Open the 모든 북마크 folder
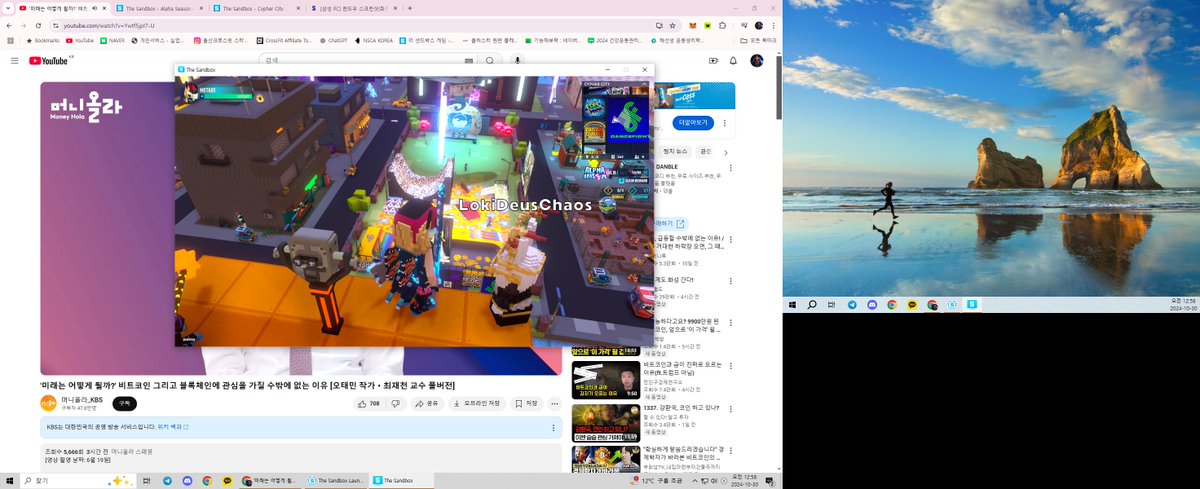1200x489 pixels. (759, 41)
